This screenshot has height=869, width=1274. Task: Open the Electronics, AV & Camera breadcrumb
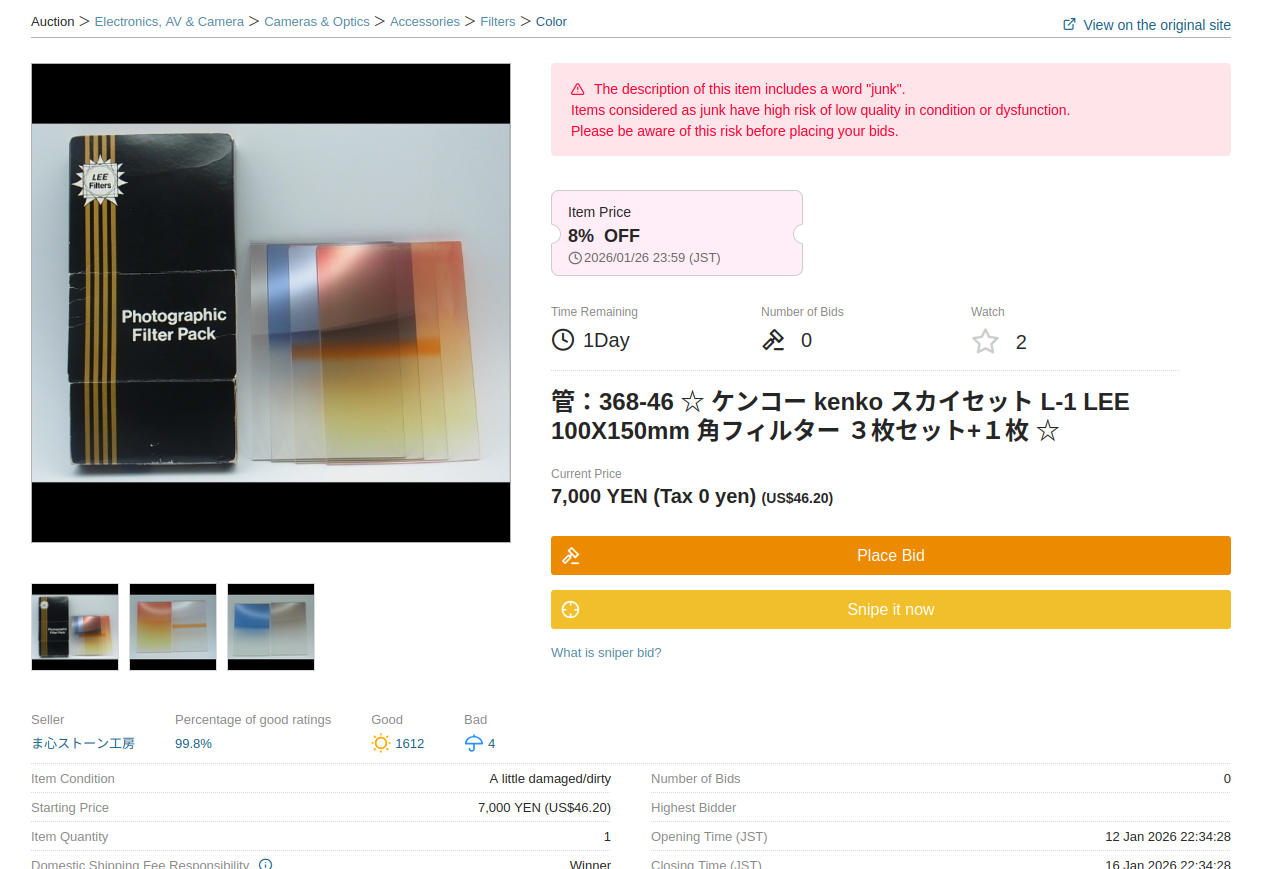pyautogui.click(x=169, y=21)
